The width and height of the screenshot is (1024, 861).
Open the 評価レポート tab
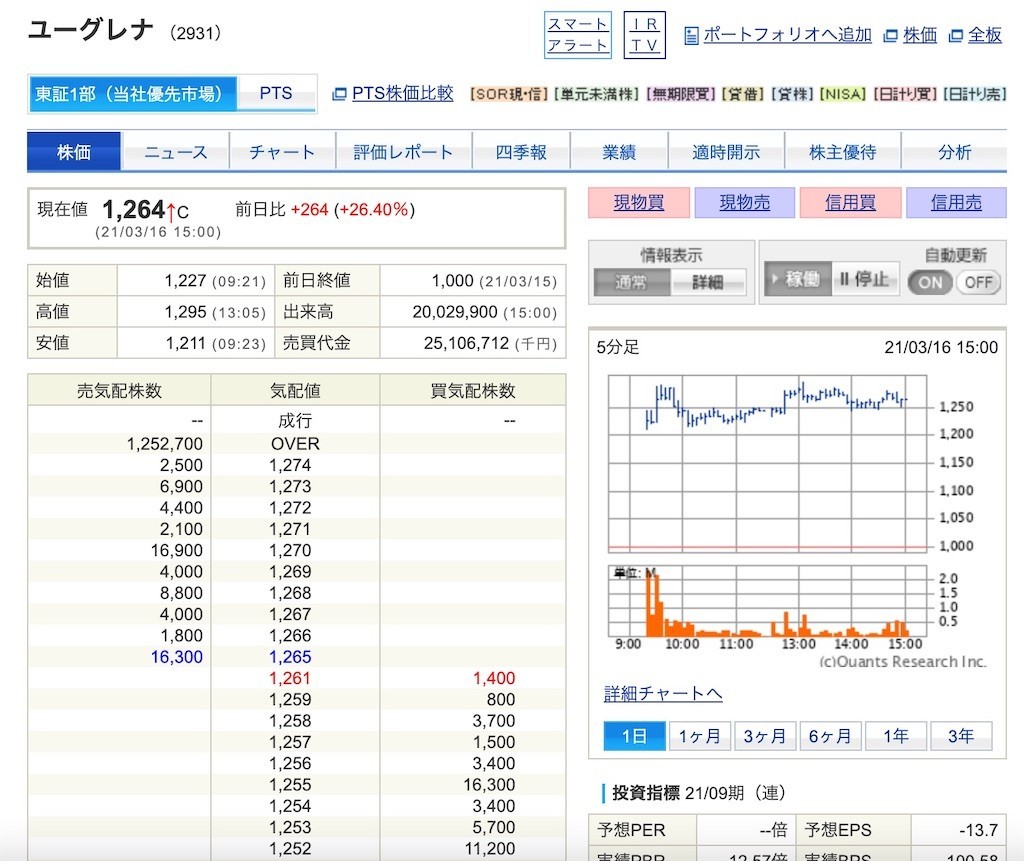[404, 152]
